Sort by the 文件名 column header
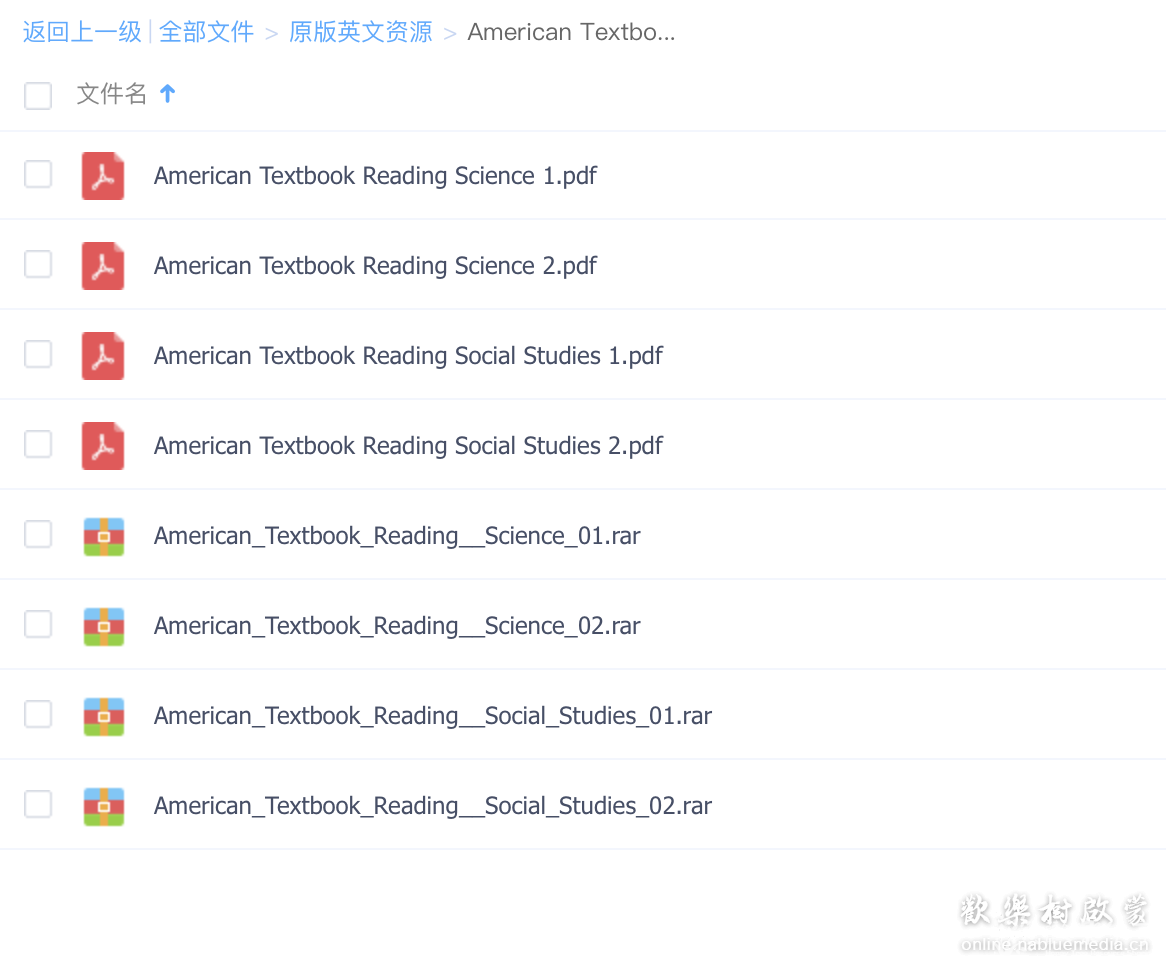Screen dimensions: 1166x962 [x=111, y=94]
